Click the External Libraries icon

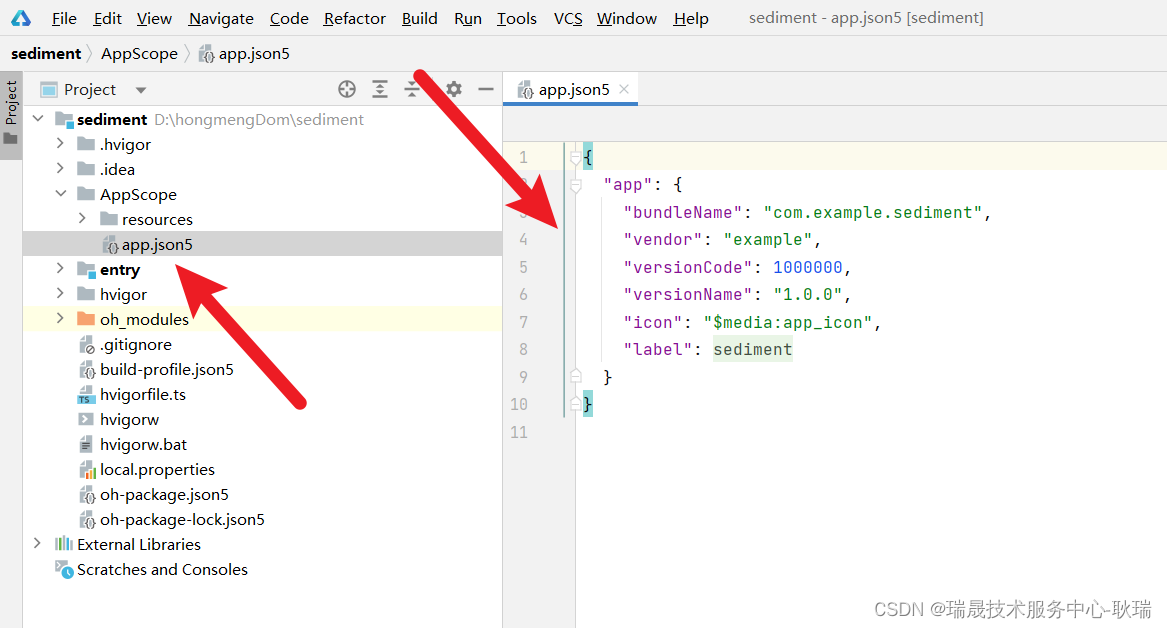click(64, 544)
